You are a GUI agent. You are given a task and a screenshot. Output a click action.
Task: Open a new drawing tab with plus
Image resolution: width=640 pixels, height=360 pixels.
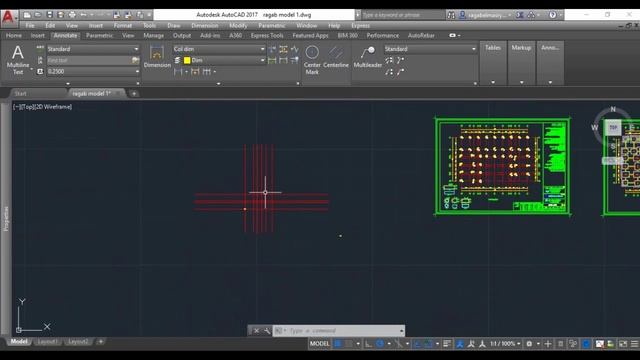pyautogui.click(x=134, y=93)
